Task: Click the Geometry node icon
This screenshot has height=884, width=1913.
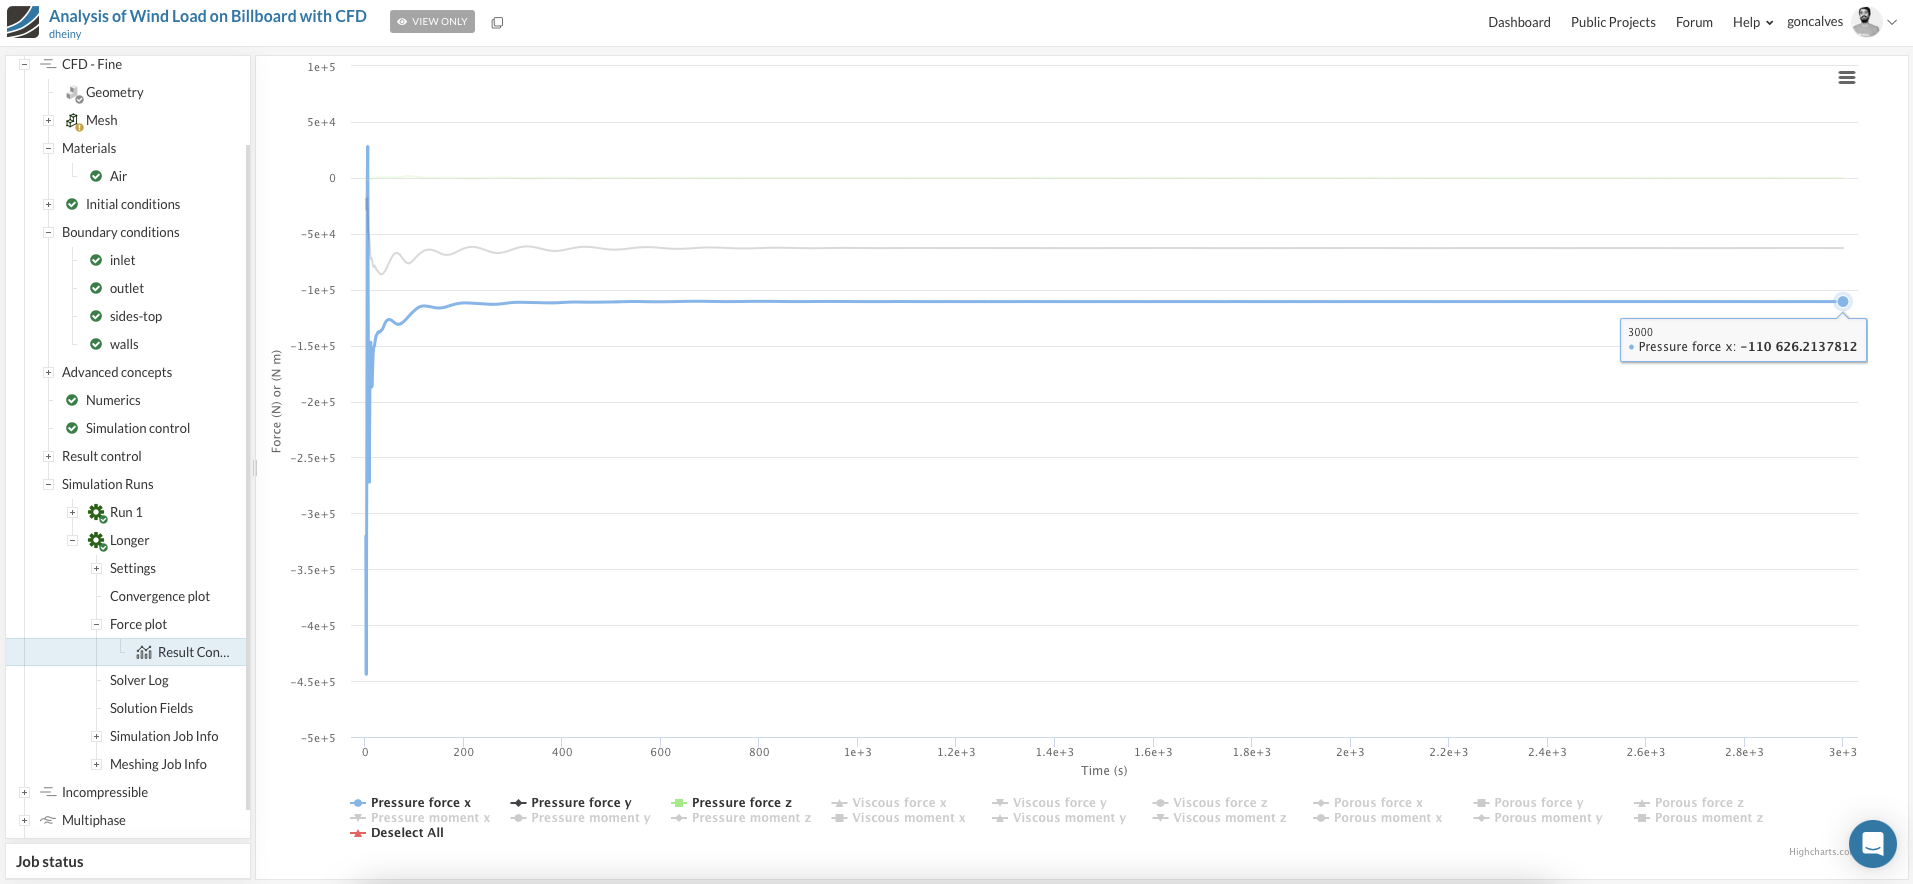Action: pyautogui.click(x=74, y=93)
